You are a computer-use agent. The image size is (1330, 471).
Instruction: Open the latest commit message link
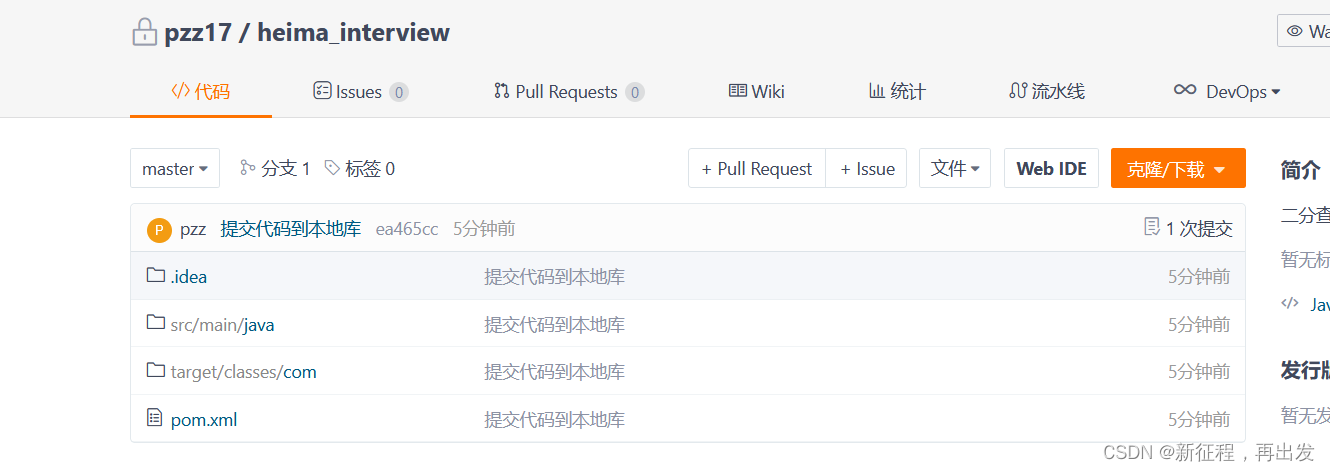(290, 228)
